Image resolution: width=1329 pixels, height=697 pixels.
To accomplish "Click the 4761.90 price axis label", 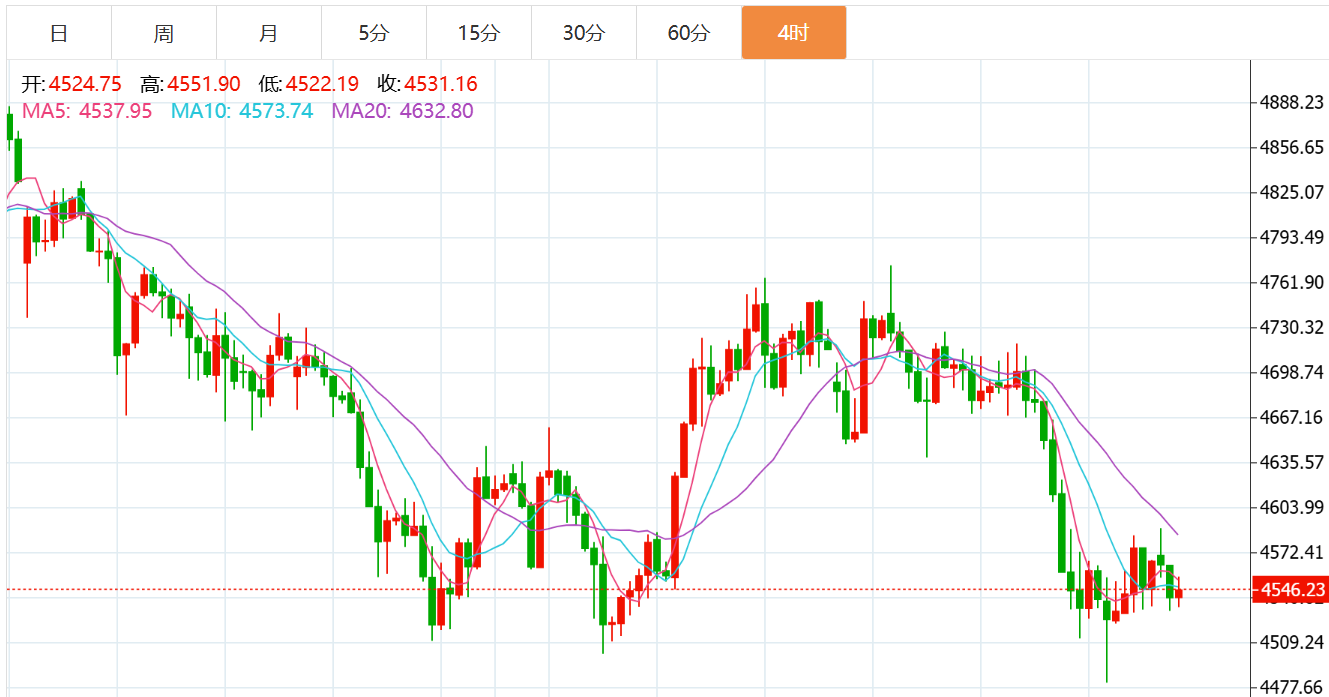I will click(x=1292, y=283).
